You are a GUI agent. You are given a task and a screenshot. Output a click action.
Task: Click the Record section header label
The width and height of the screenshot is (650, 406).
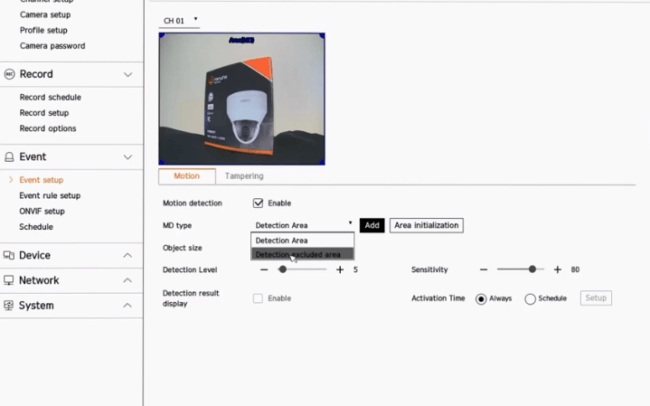coord(36,74)
